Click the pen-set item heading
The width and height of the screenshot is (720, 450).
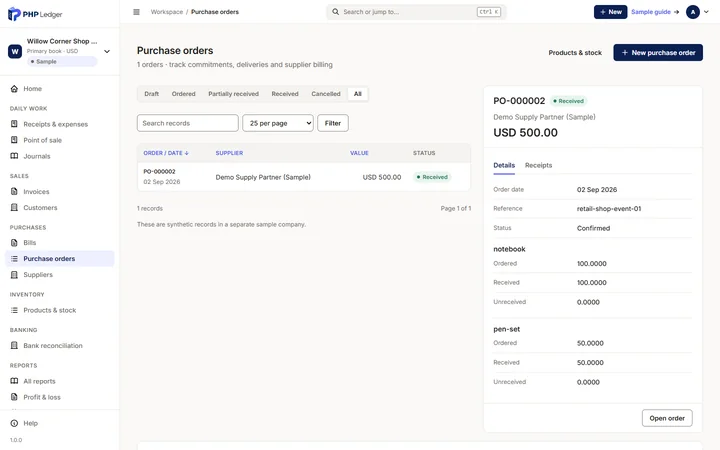pyautogui.click(x=506, y=329)
